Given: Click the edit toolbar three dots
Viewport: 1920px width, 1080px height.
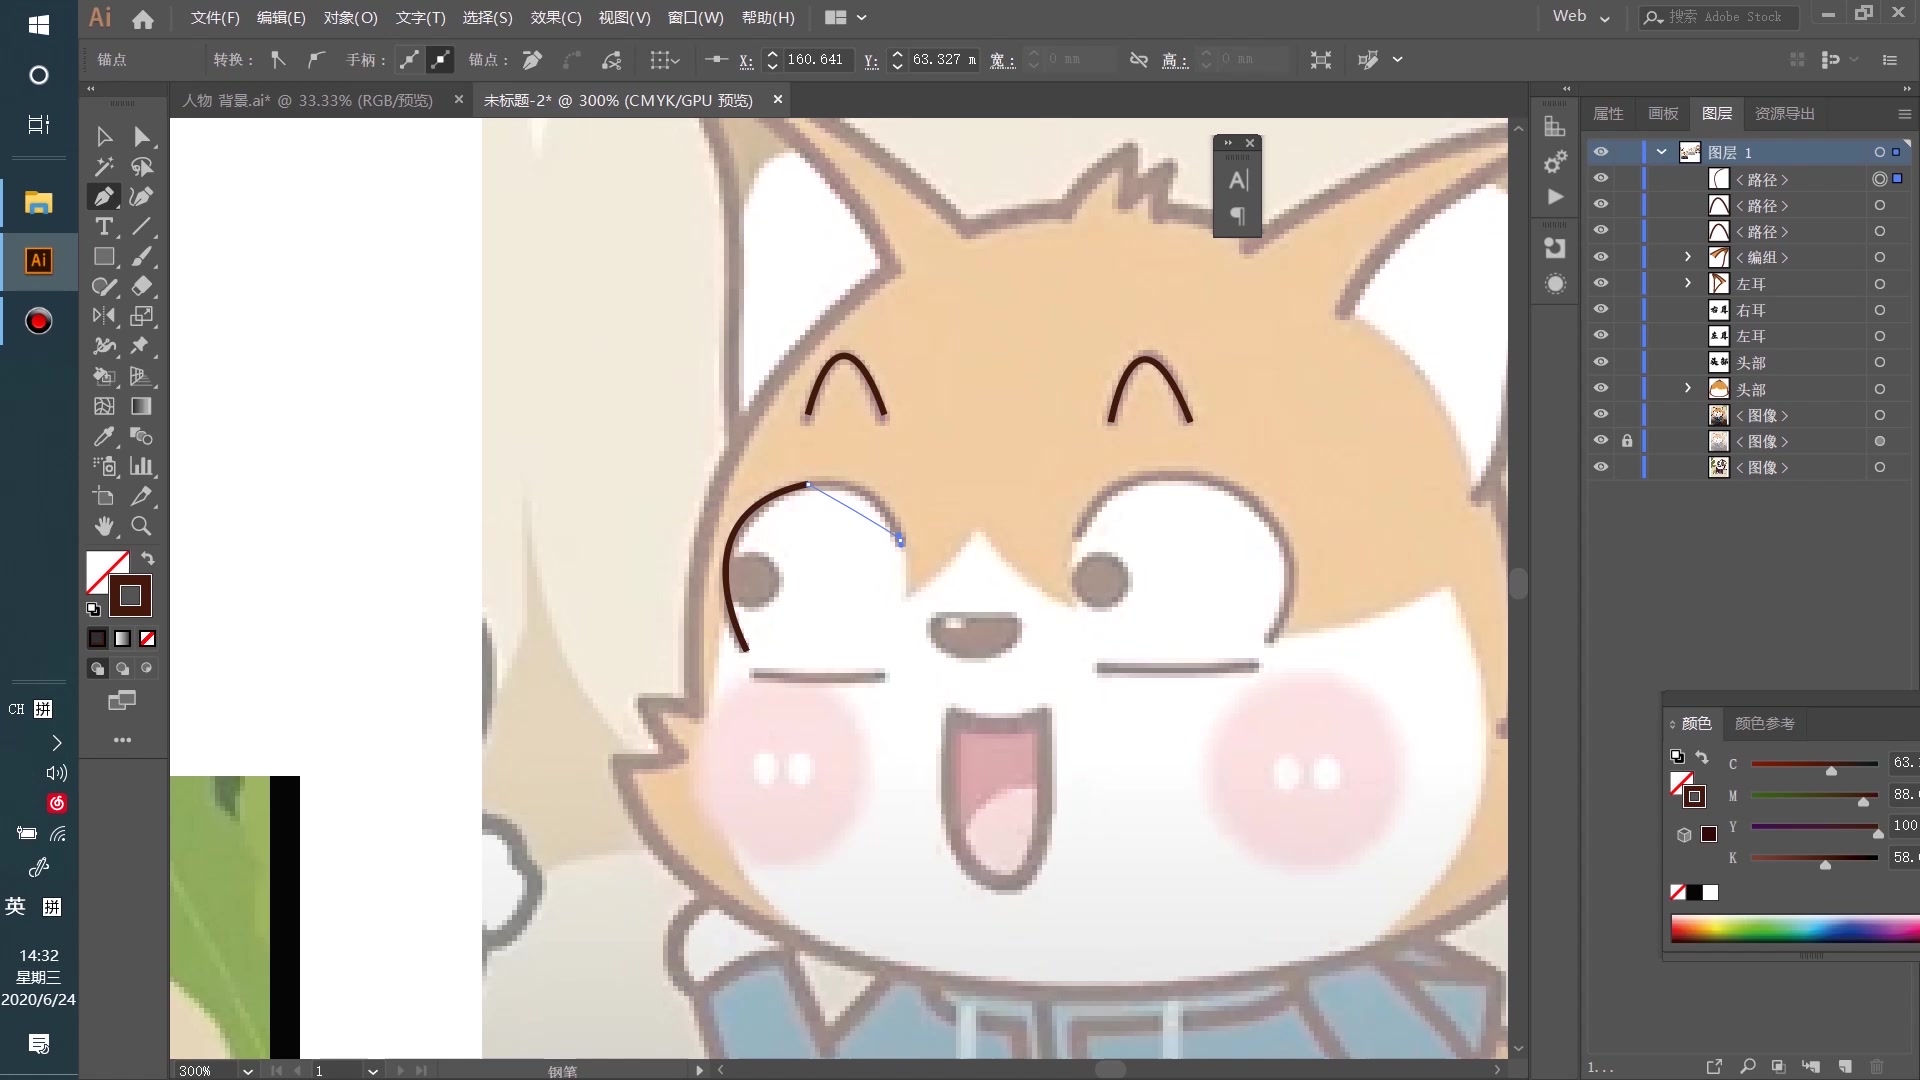Looking at the screenshot, I should pyautogui.click(x=122, y=740).
